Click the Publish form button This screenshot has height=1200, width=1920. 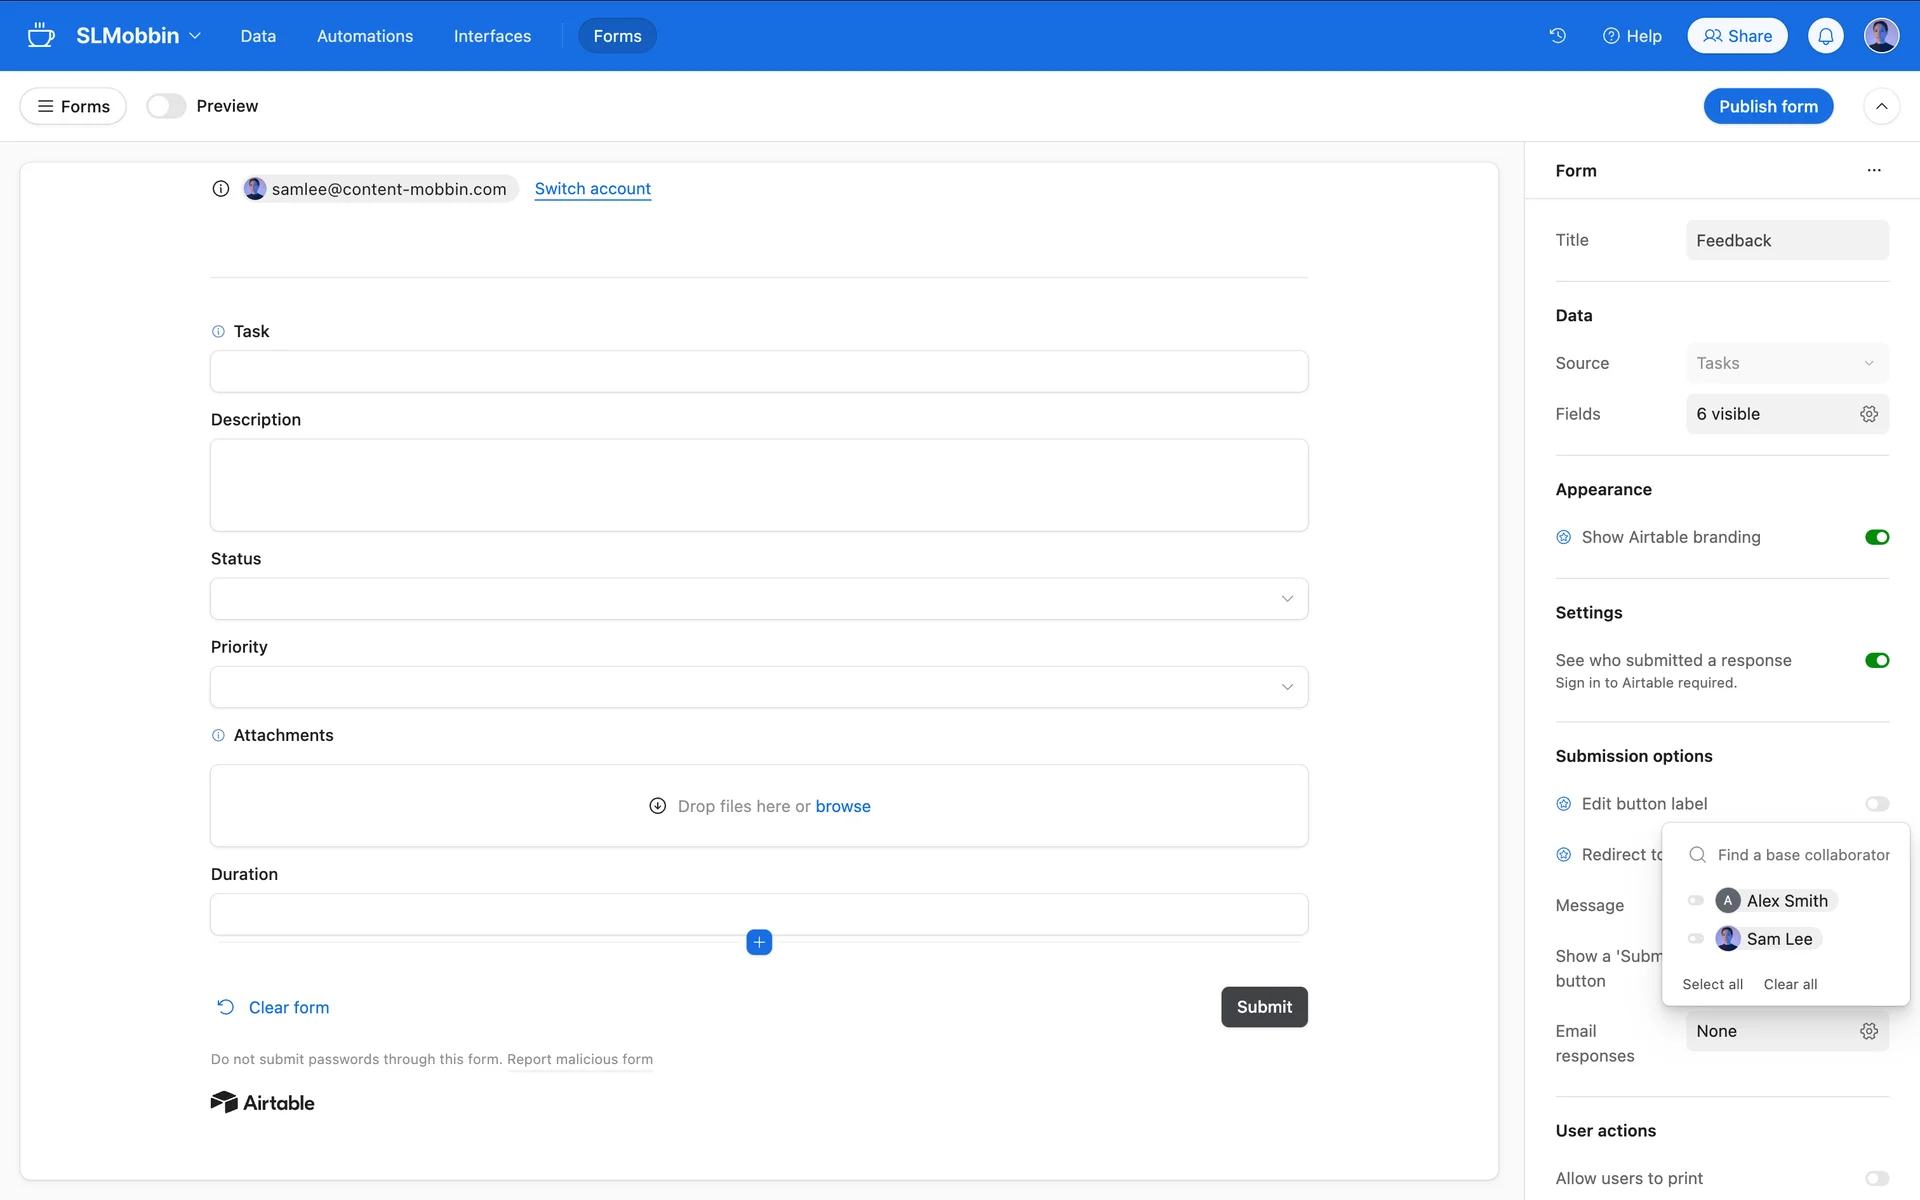pos(1767,106)
